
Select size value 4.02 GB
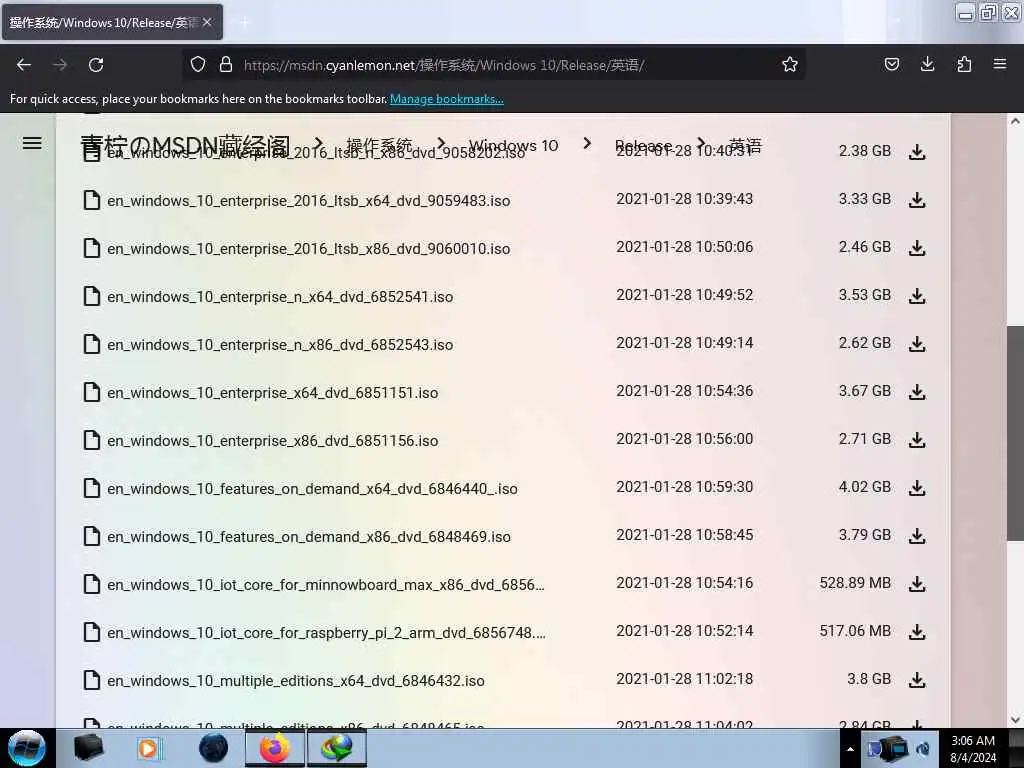(x=865, y=487)
